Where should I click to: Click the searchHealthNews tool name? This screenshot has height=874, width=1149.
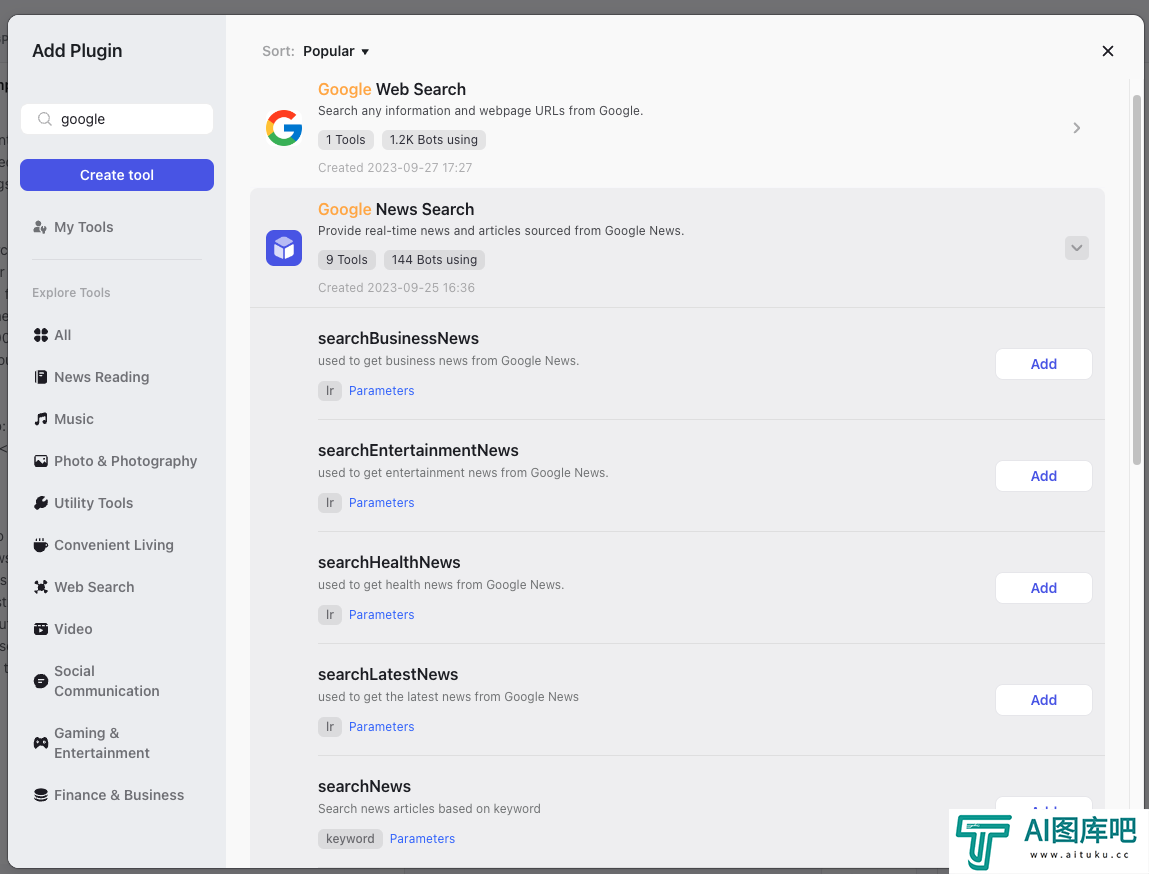[x=389, y=563]
